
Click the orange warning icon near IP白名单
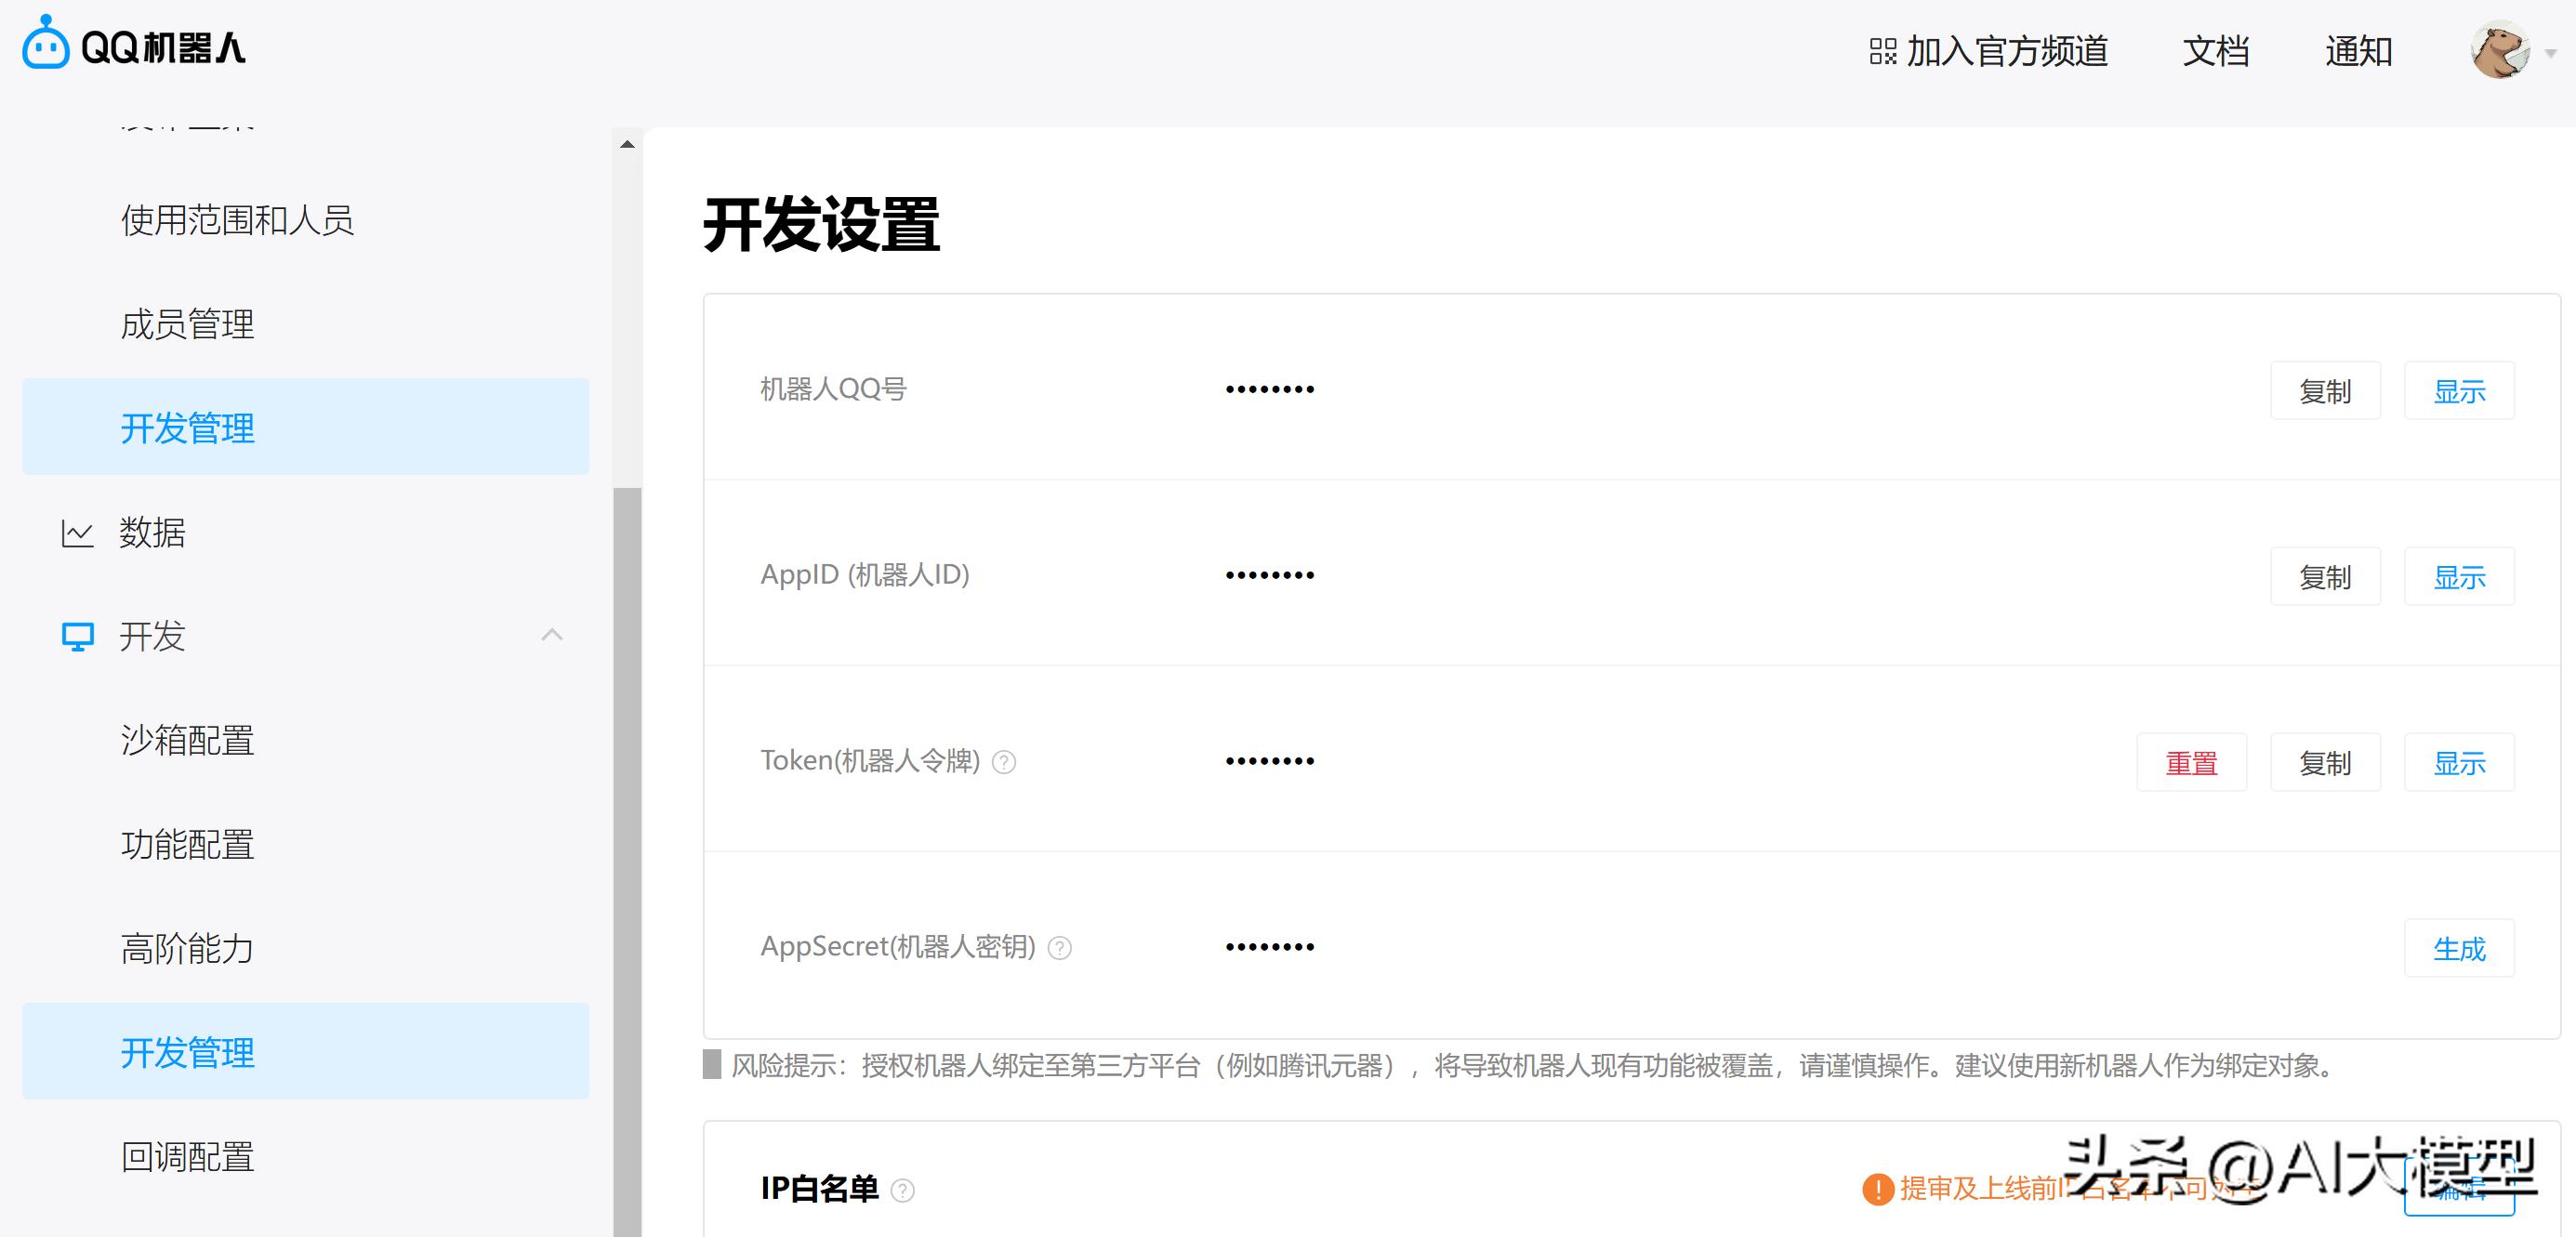[1878, 1189]
